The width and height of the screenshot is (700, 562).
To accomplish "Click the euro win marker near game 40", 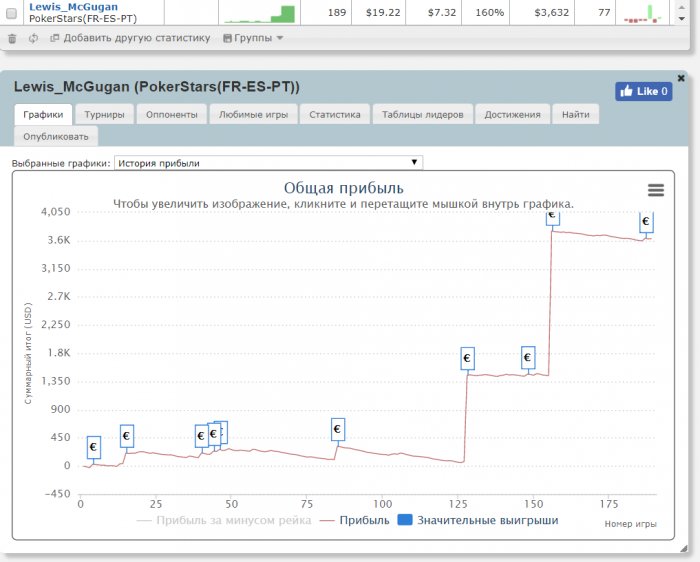I will point(201,437).
